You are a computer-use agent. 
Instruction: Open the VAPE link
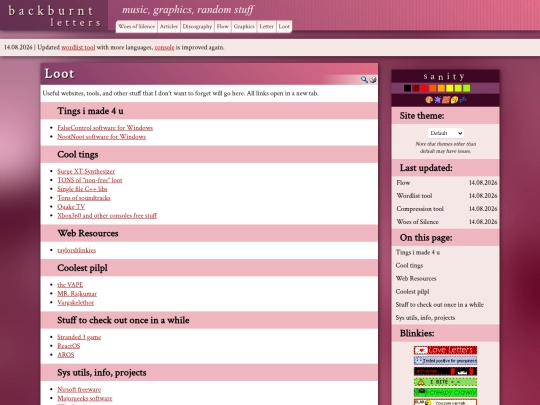[70, 285]
